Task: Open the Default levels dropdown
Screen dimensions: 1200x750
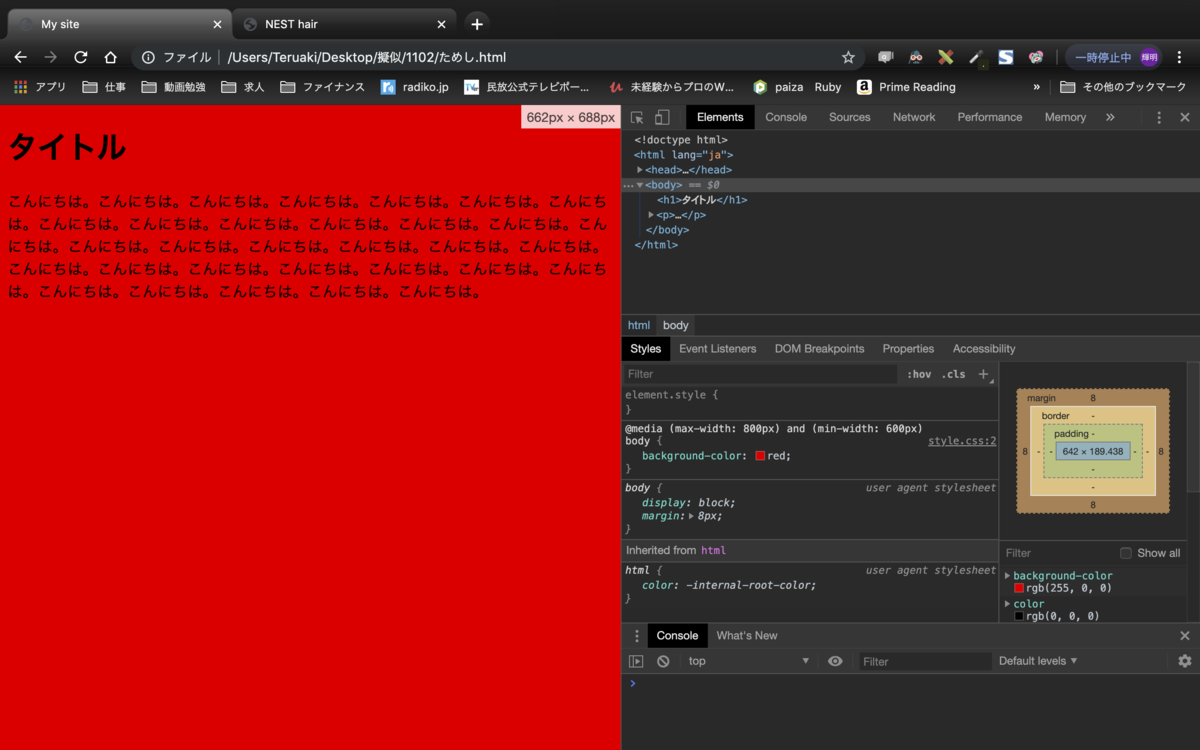Action: [1038, 661]
